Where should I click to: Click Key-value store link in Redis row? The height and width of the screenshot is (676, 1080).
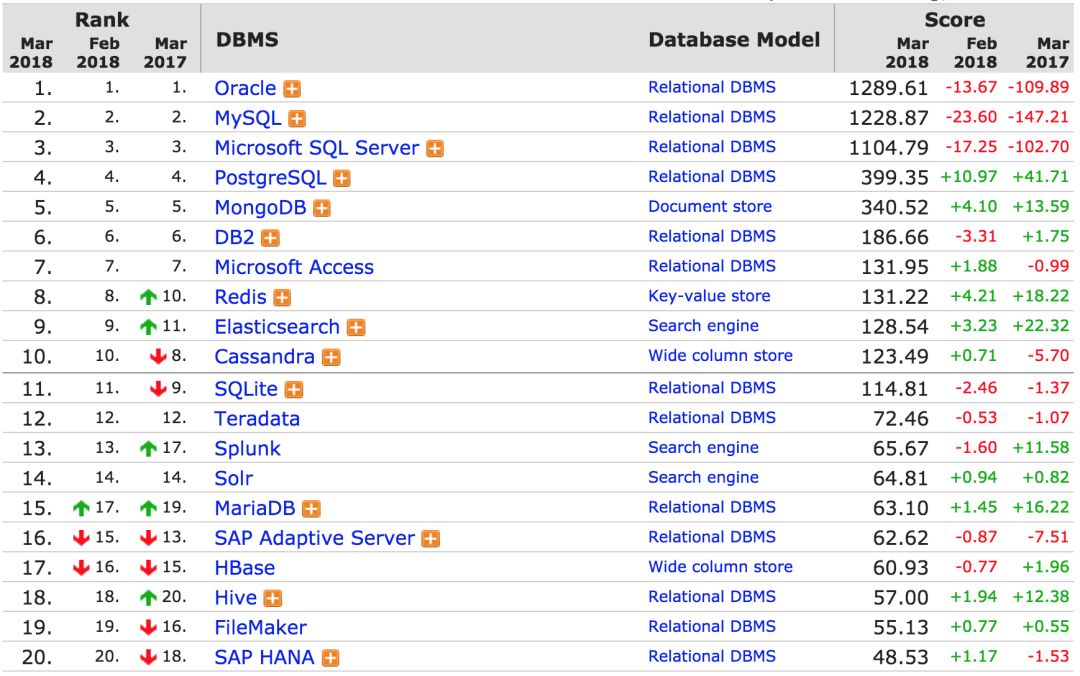pos(709,296)
